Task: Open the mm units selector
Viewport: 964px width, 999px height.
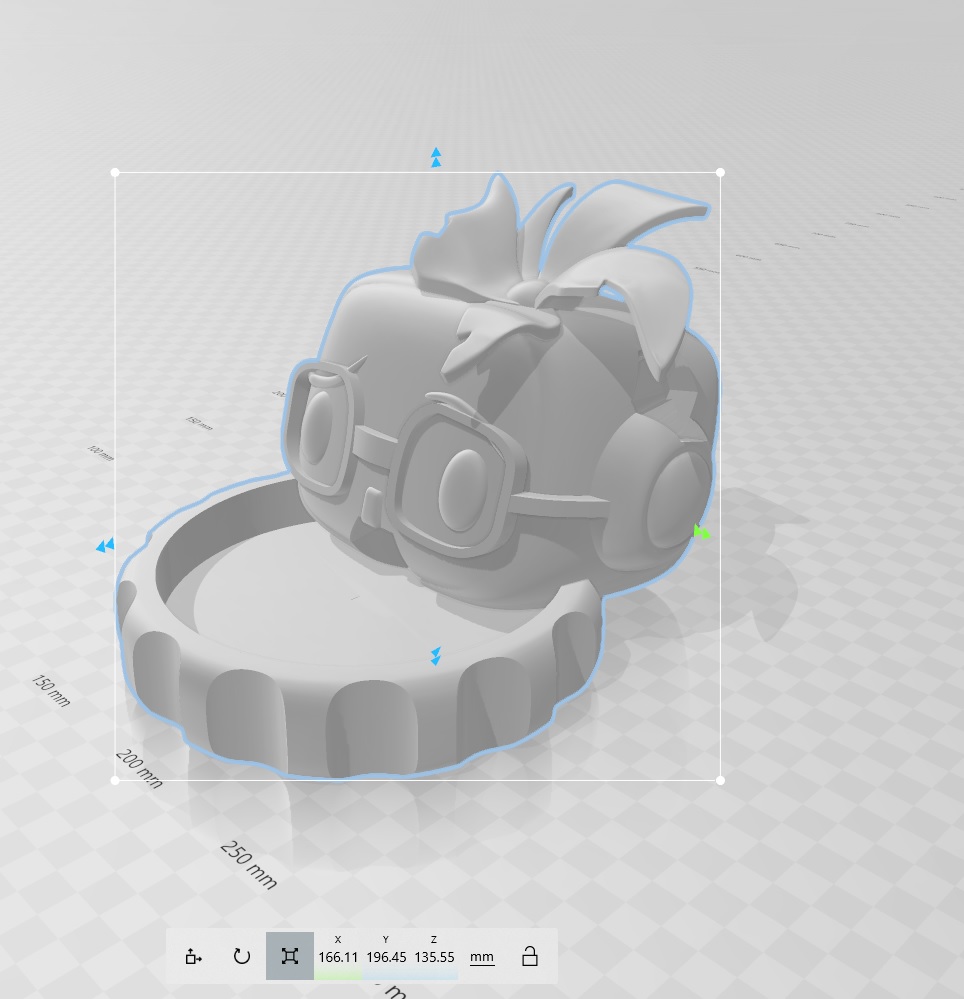Action: 482,957
